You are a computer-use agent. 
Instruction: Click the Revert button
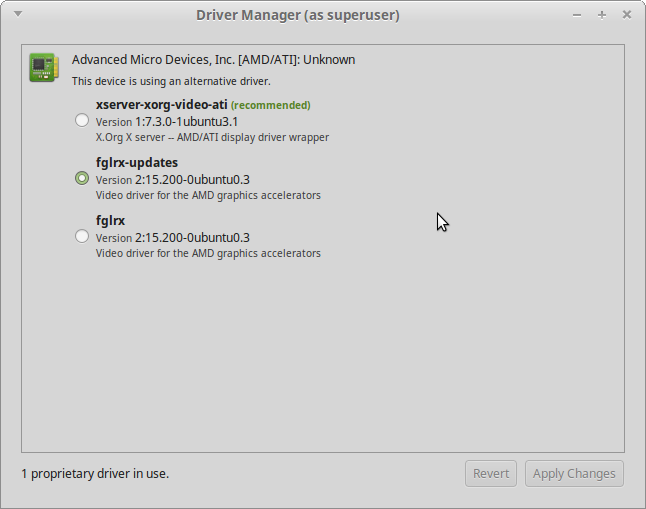pos(491,474)
